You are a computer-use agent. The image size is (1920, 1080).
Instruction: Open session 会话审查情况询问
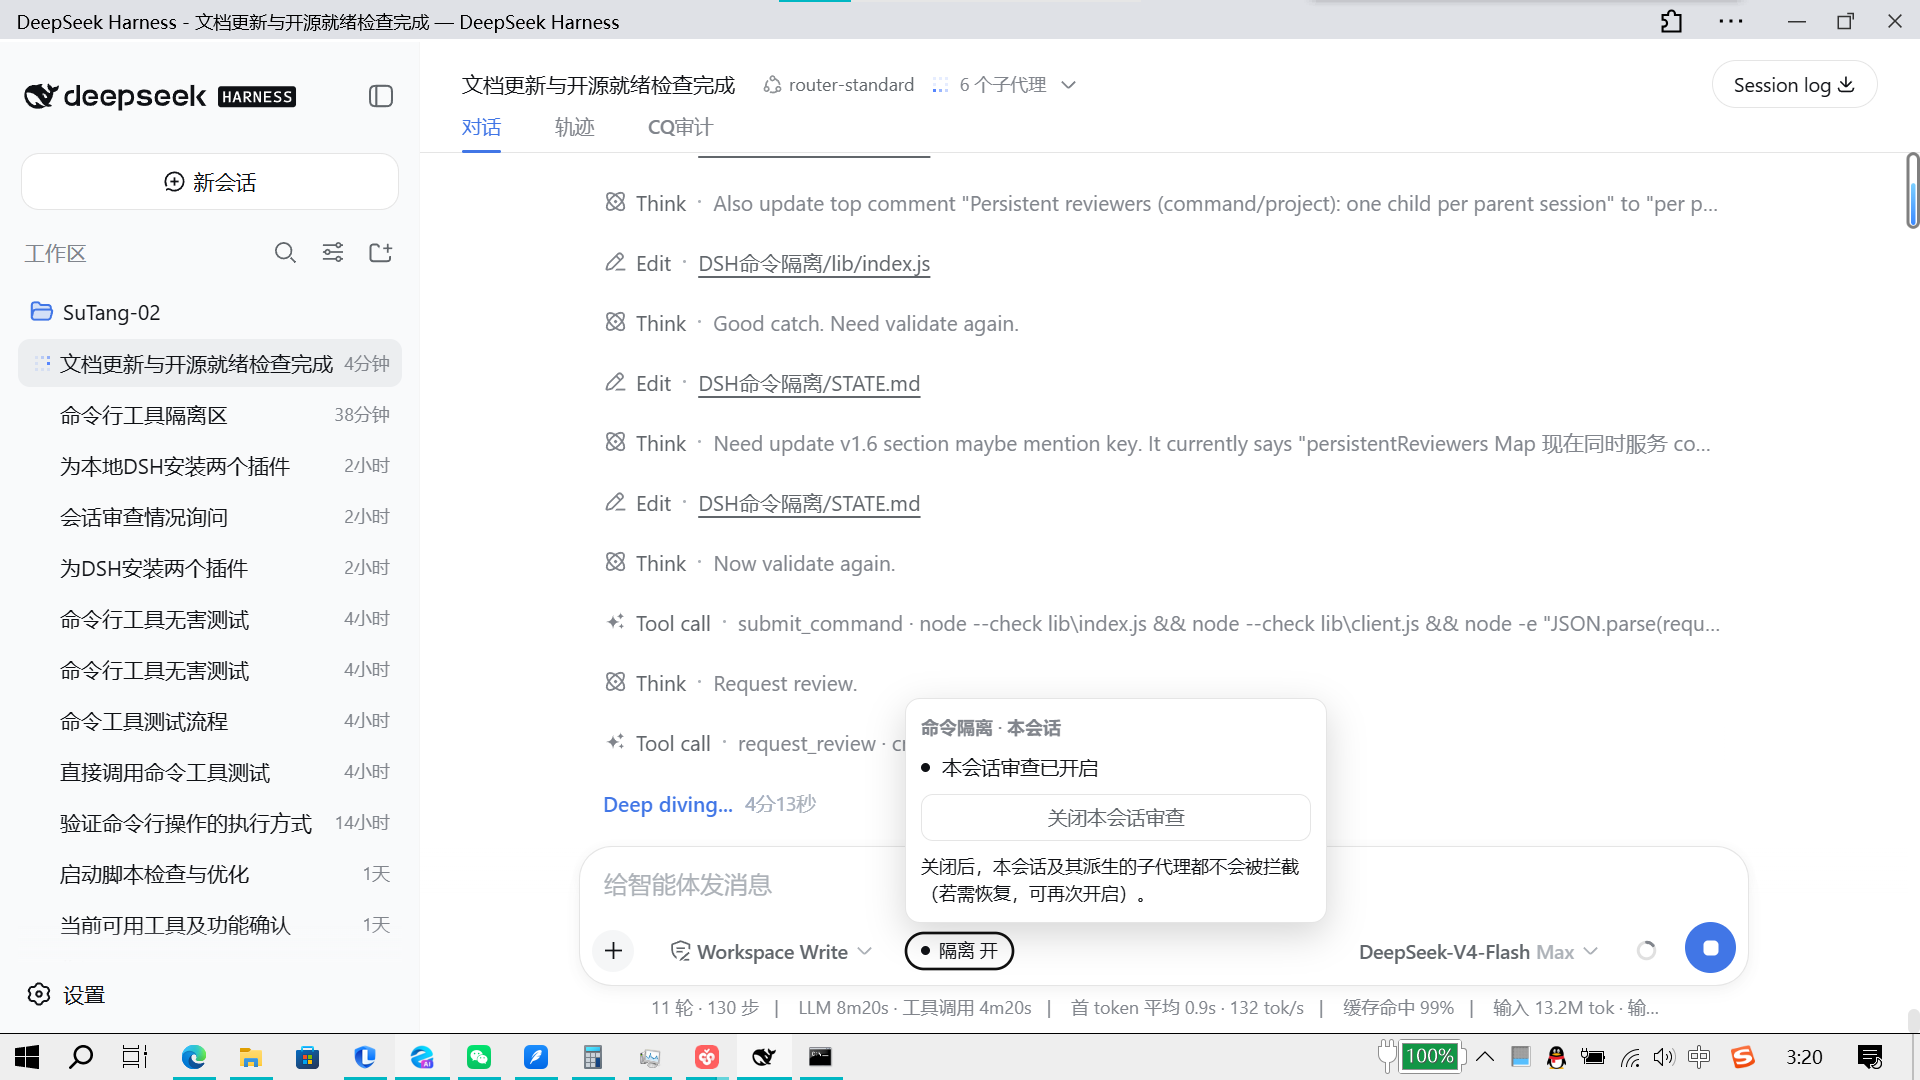[x=210, y=517]
